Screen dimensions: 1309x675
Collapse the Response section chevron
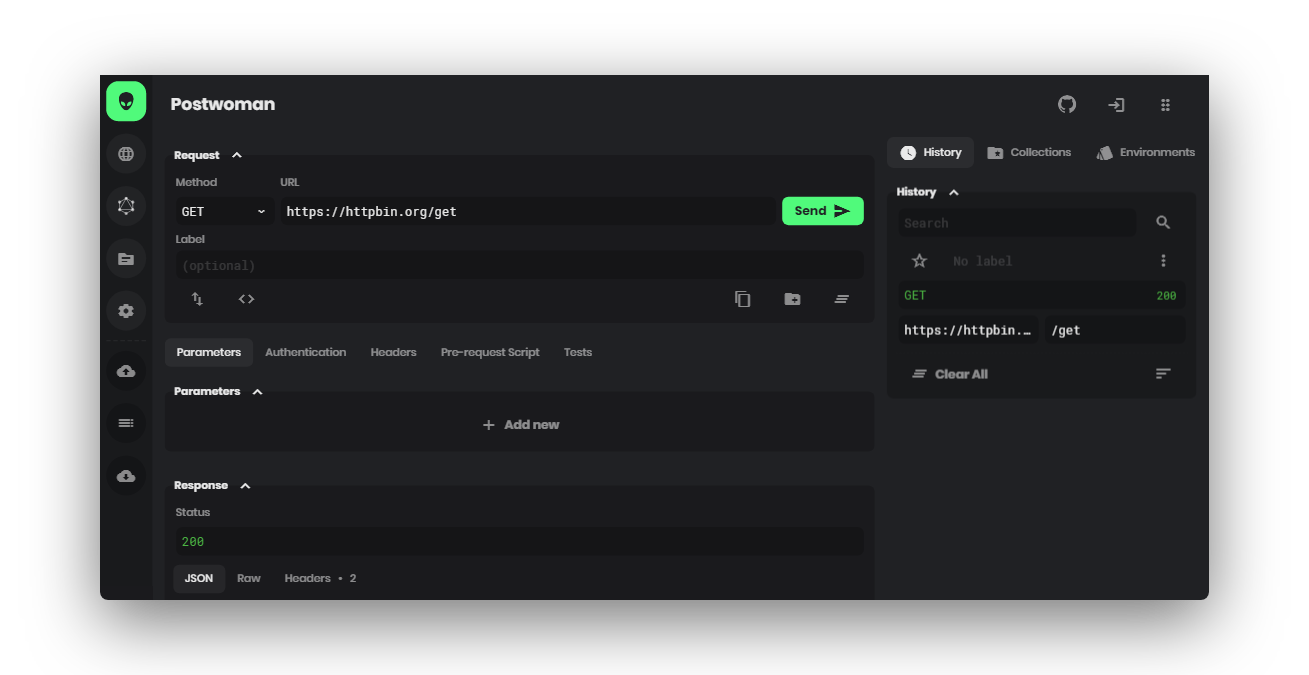pyautogui.click(x=245, y=486)
